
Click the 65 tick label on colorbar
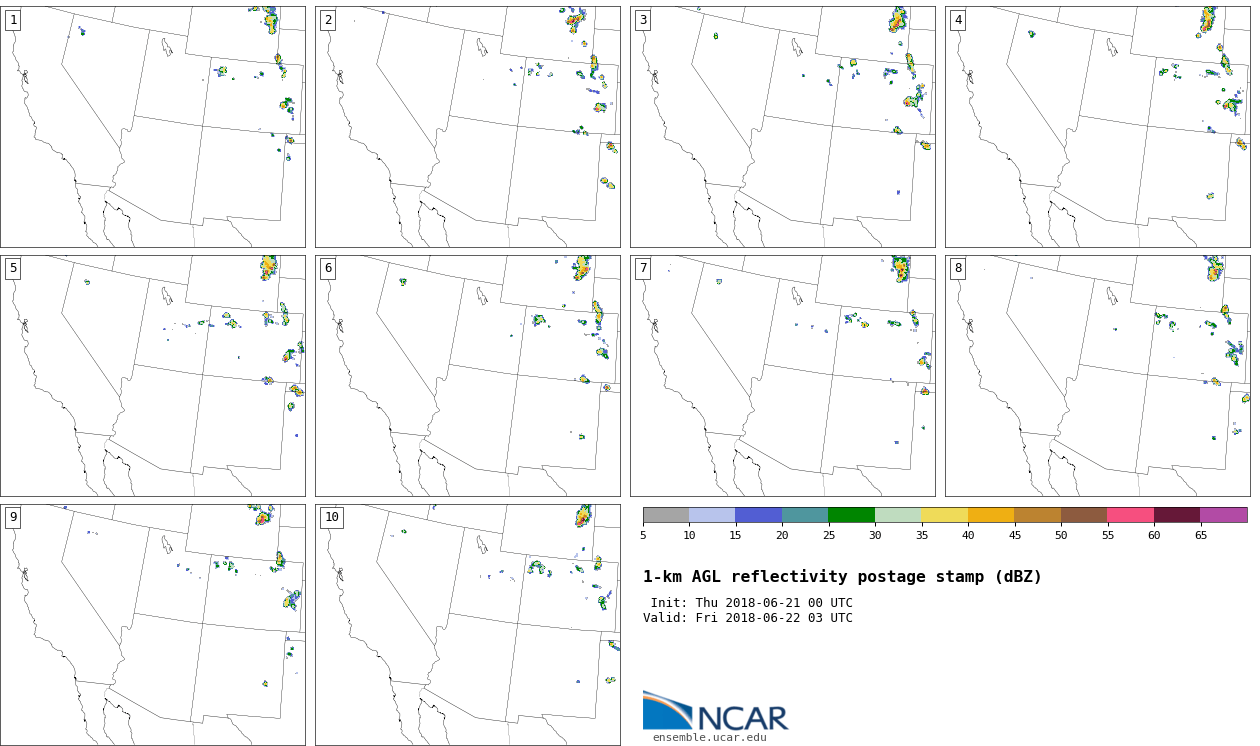[1200, 535]
